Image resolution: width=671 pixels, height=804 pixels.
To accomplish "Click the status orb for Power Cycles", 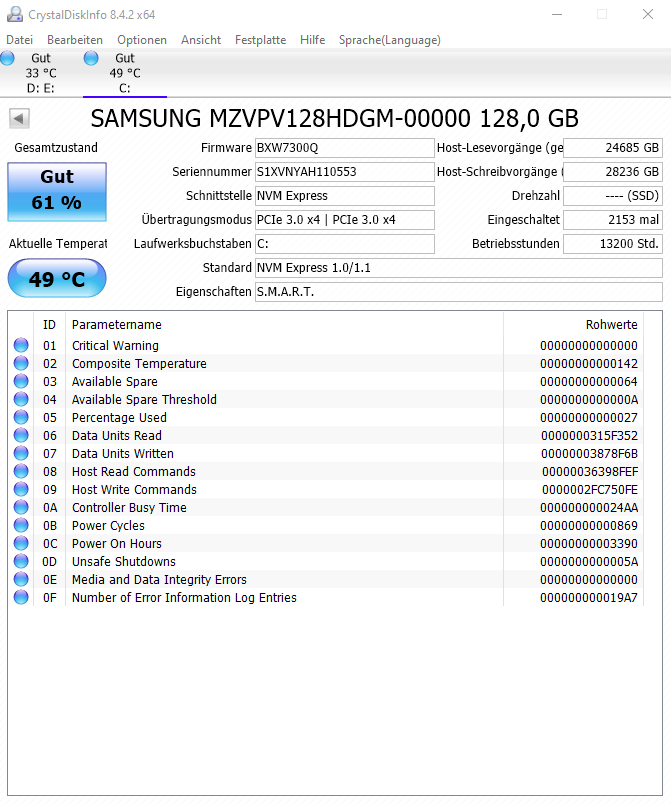I will [x=21, y=525].
